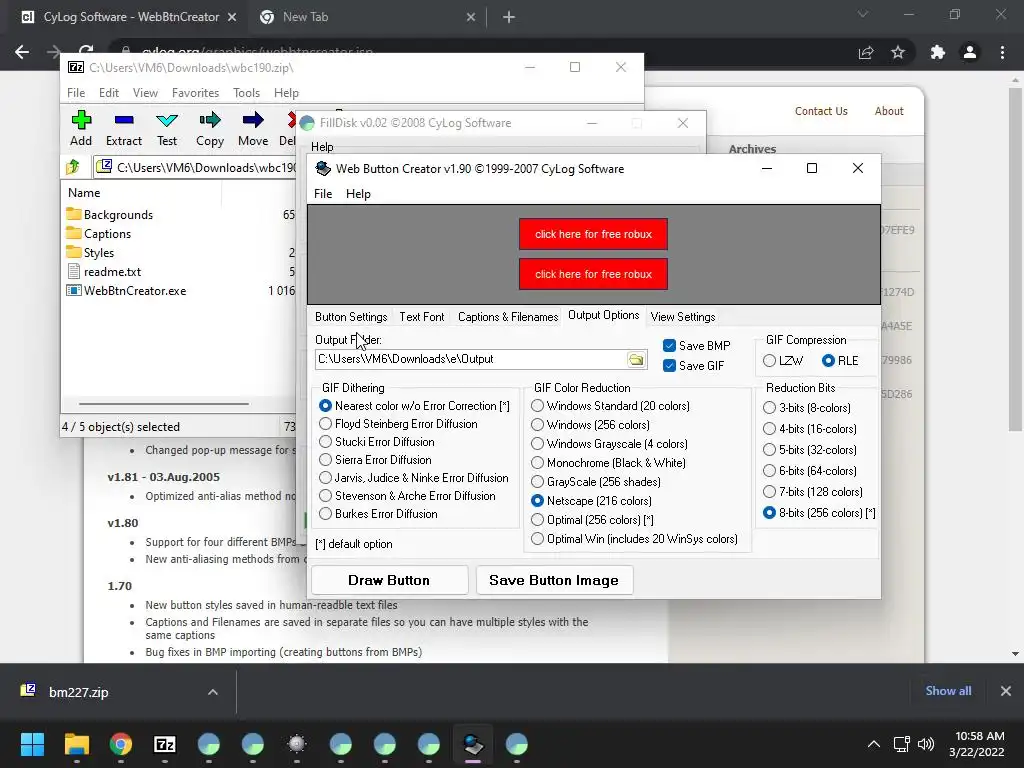The image size is (1024, 768).
Task: Open Windows Start menu
Action: [32, 744]
